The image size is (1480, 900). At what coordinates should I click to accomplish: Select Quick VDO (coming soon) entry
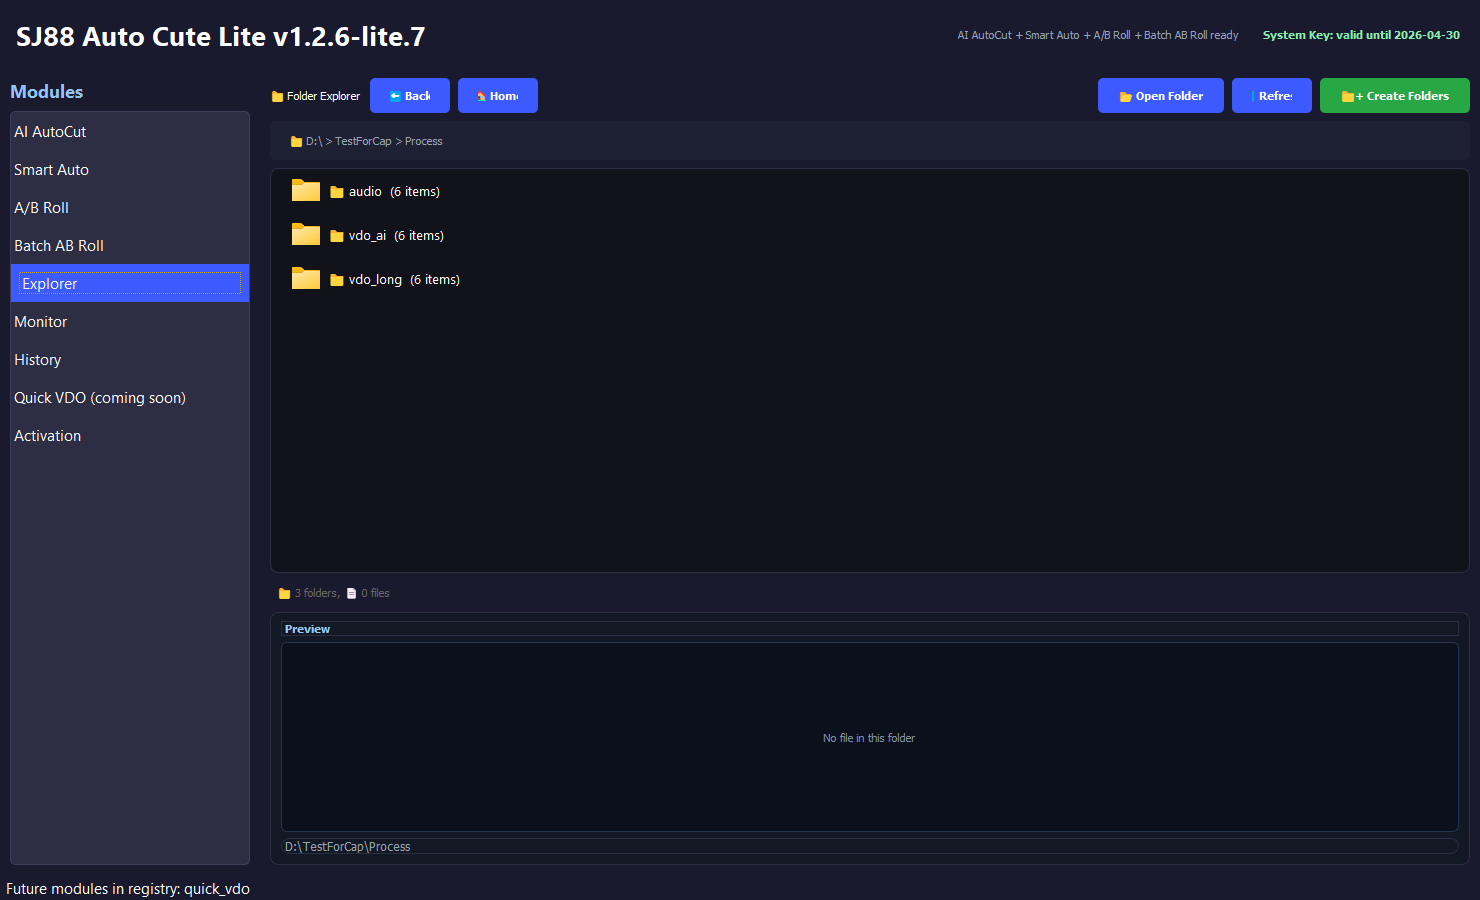[x=100, y=398]
